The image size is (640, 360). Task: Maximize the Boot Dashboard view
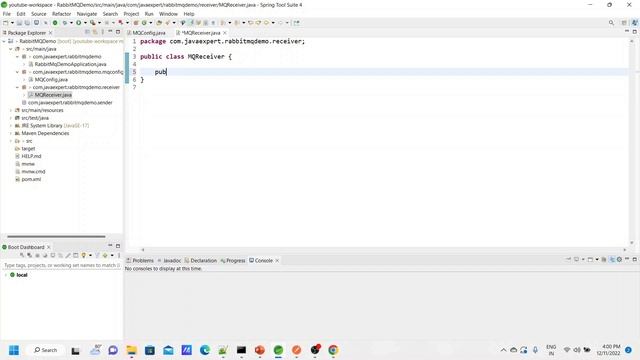point(118,246)
